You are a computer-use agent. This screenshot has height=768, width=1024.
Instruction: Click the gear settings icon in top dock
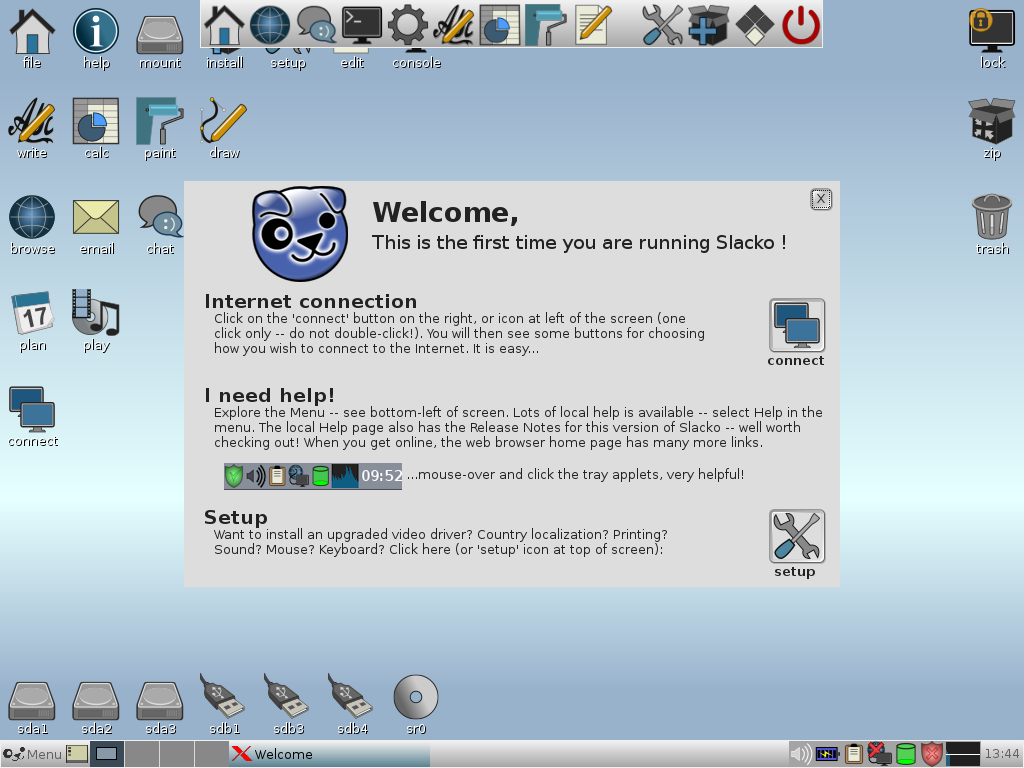point(408,25)
